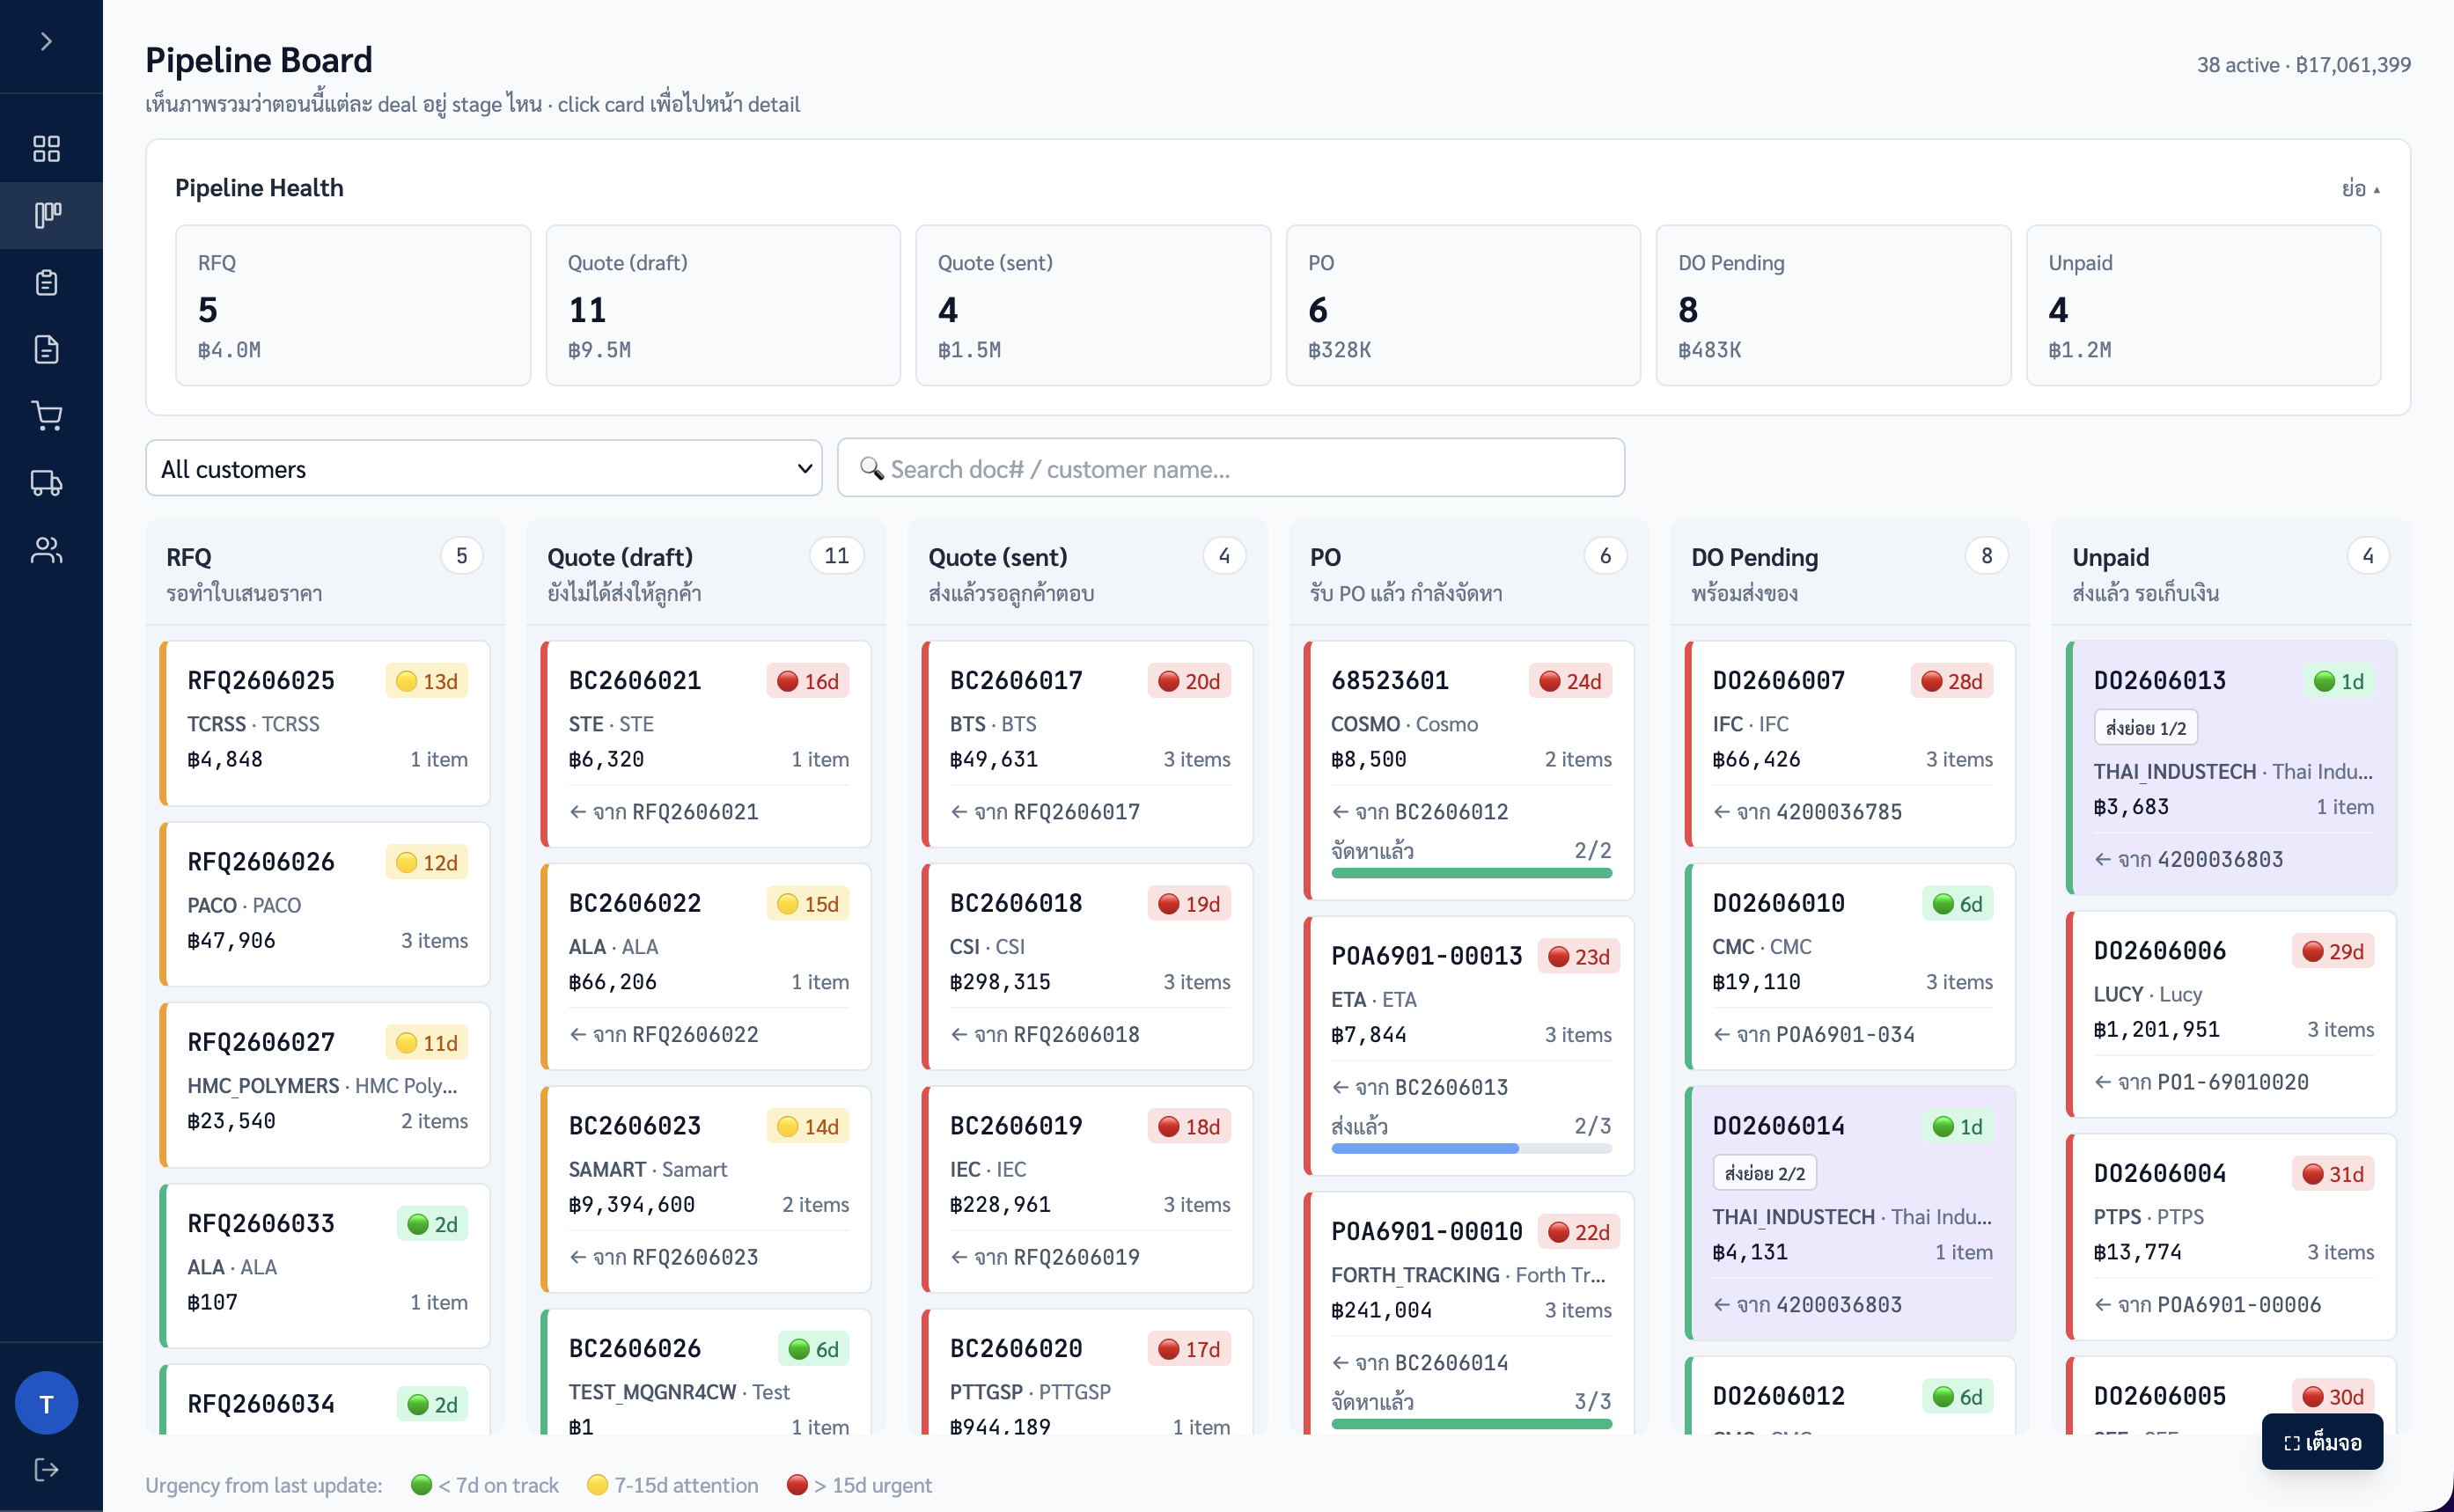Expand the sidebar with chevron arrow
Image resolution: width=2454 pixels, height=1512 pixels.
46,41
